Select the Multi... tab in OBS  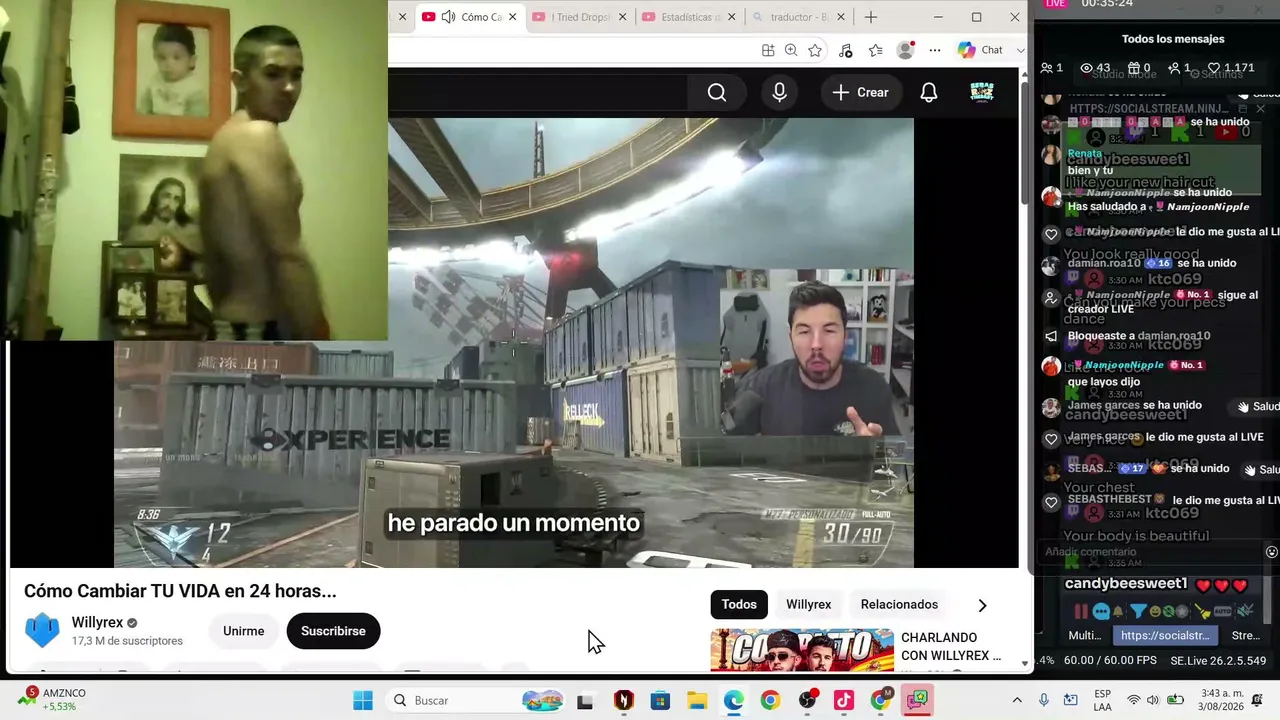(x=1084, y=635)
